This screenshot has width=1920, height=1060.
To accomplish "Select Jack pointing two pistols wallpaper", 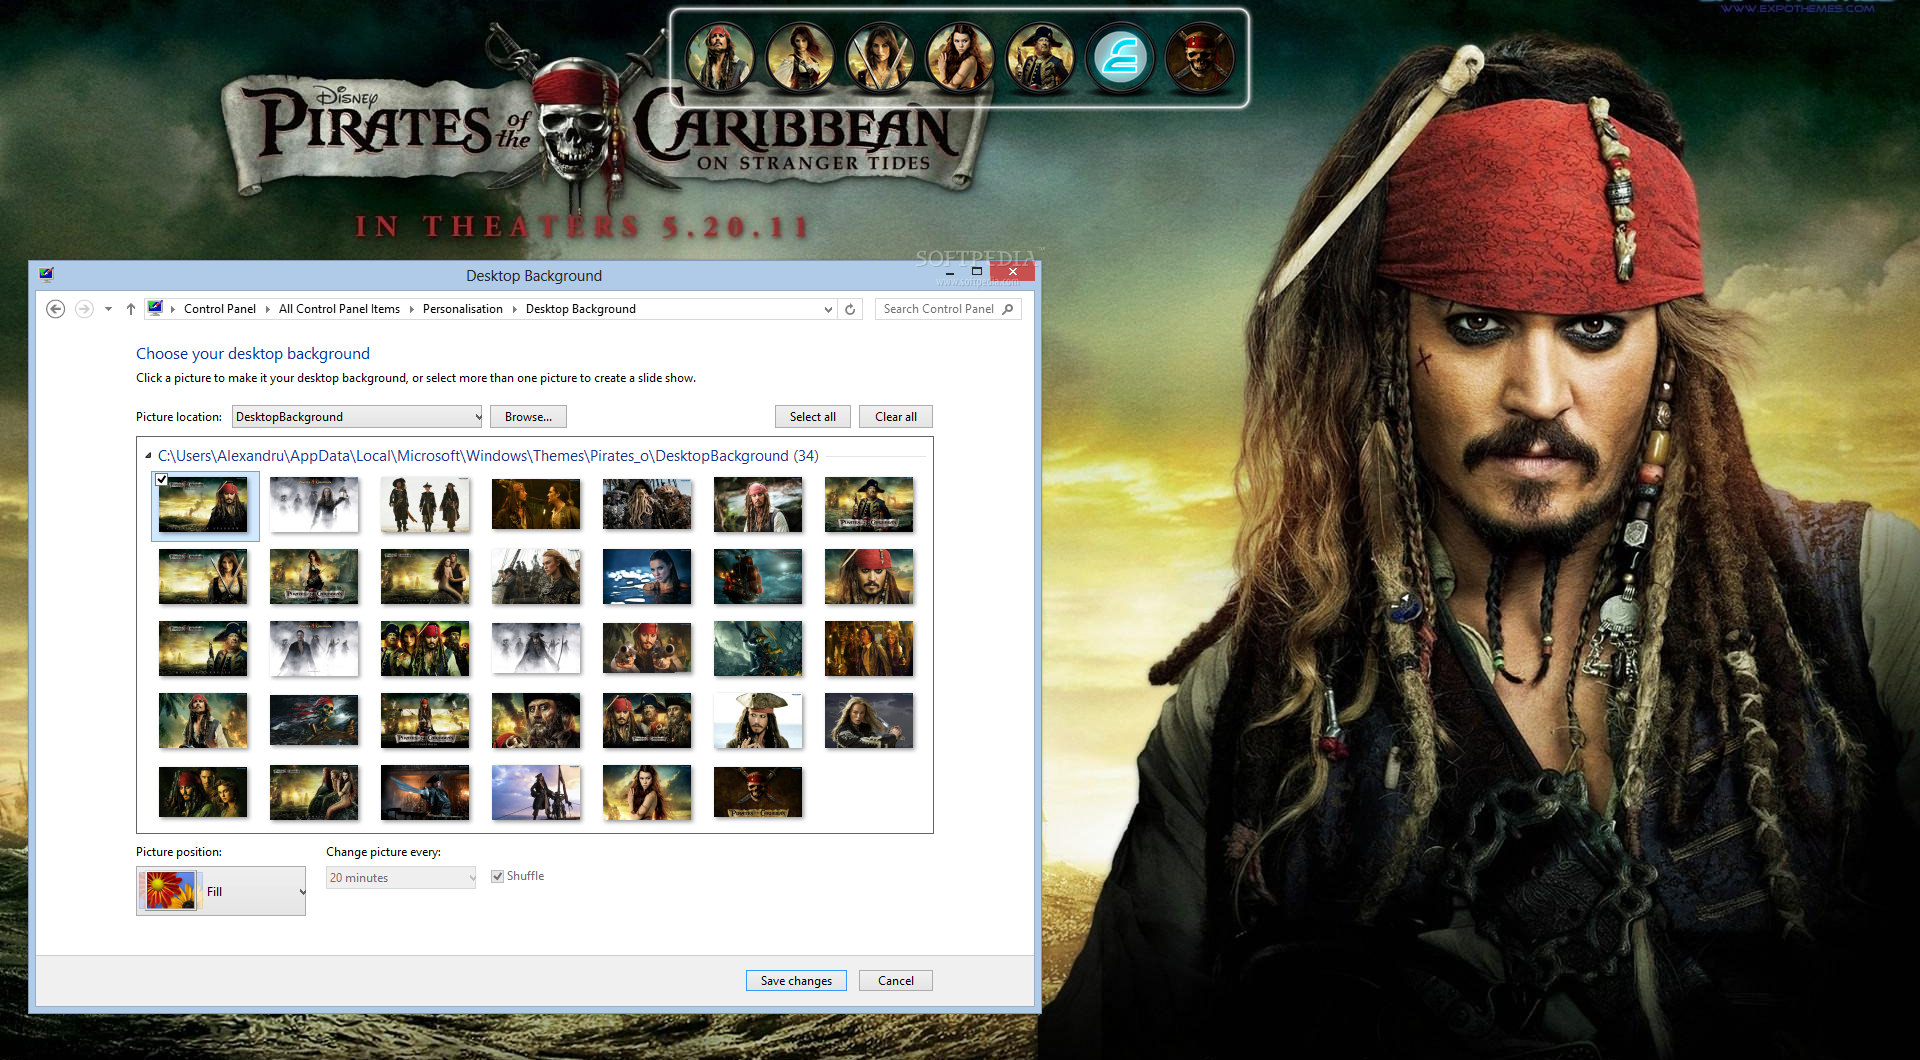I will tap(647, 648).
